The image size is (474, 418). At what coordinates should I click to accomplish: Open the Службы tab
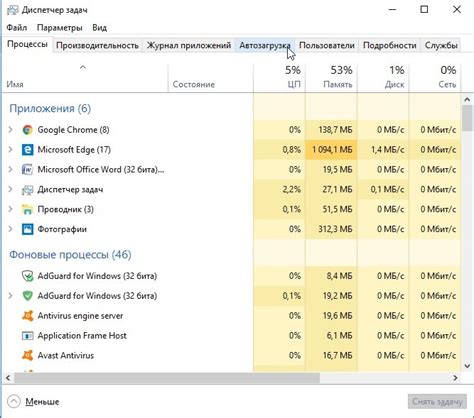(441, 45)
